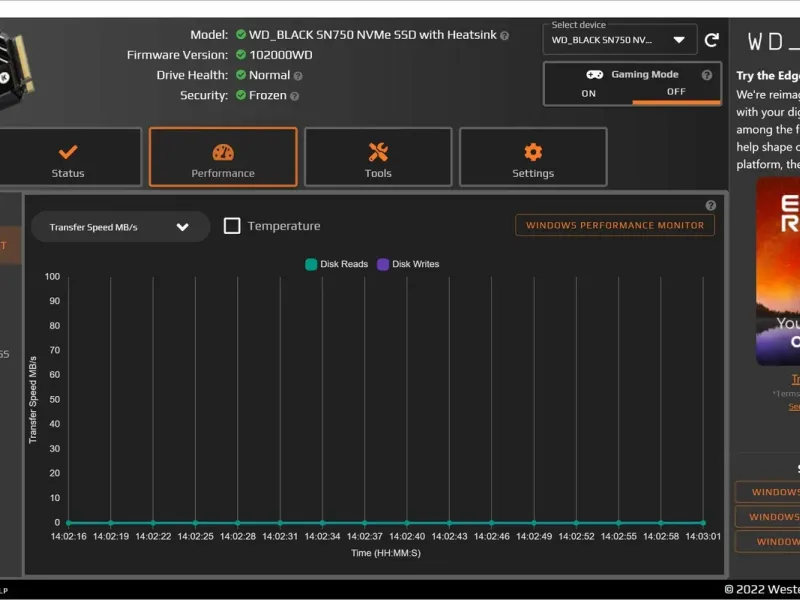The height and width of the screenshot is (600, 800).
Task: Open Gaming Mode help question mark
Action: pos(707,75)
